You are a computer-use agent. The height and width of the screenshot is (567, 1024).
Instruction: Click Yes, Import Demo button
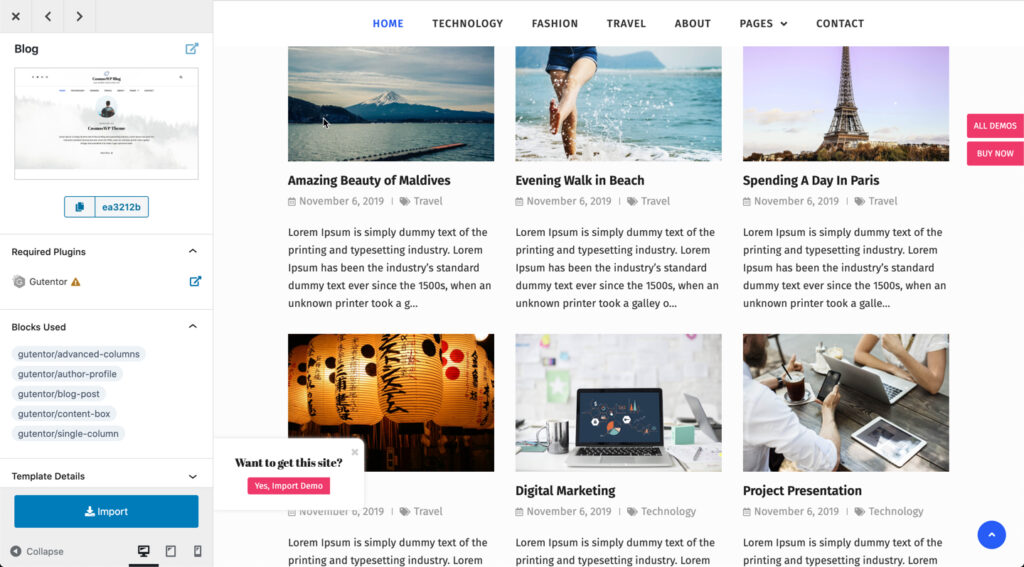(289, 486)
